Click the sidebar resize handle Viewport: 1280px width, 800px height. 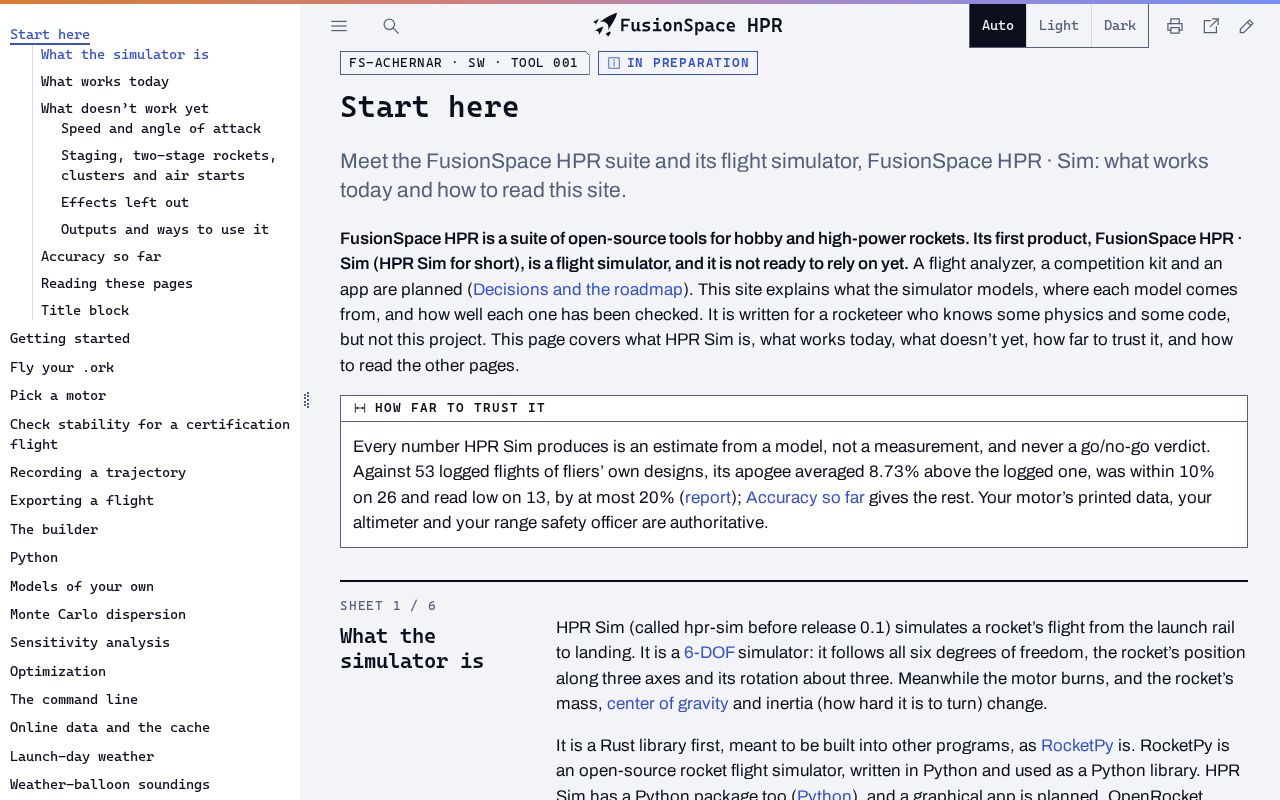click(x=306, y=400)
